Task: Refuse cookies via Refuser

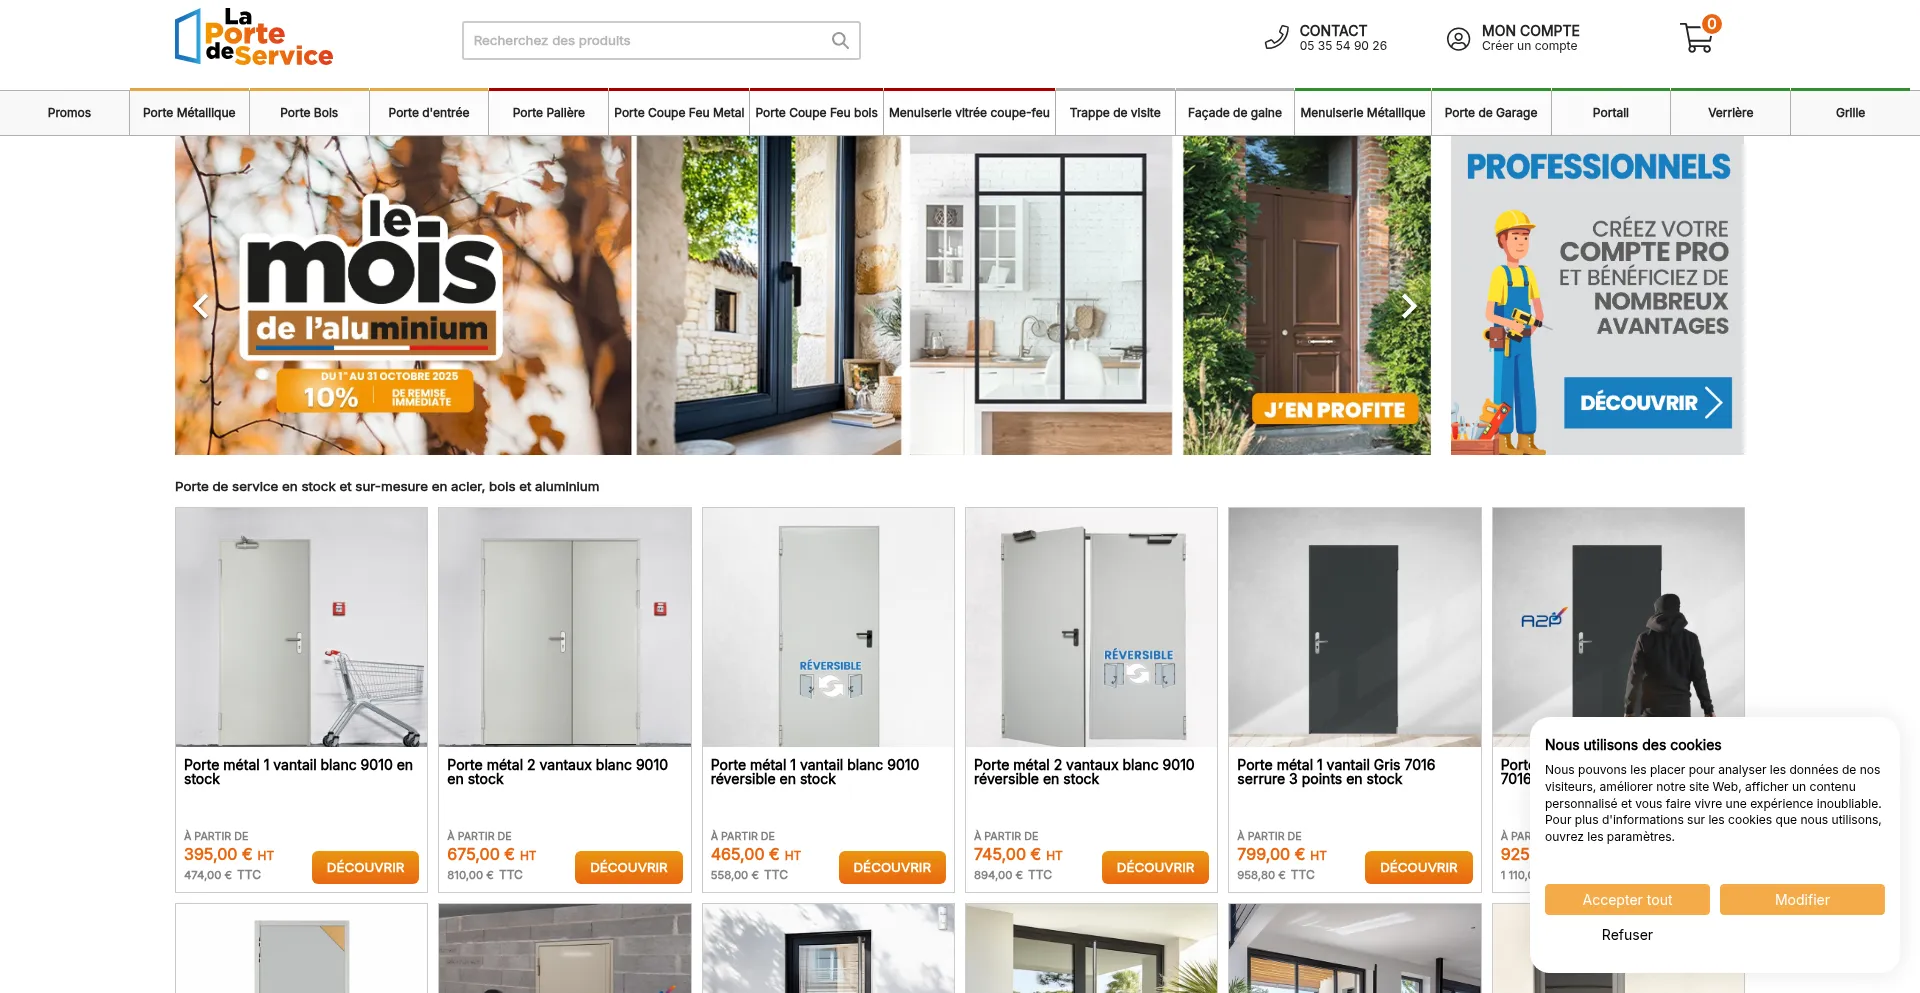Action: (x=1627, y=935)
